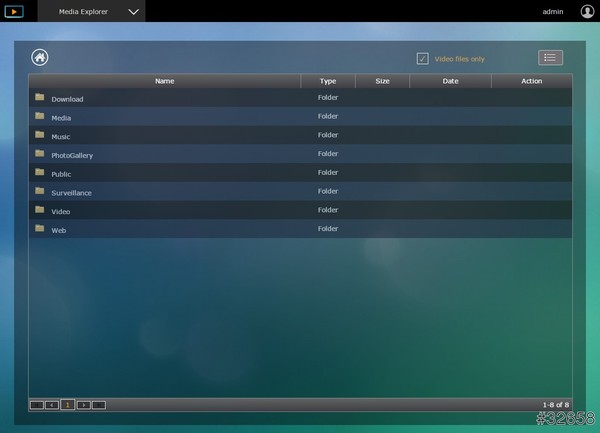Viewport: 600px width, 433px height.
Task: Go to previous page in pagination bar
Action: tap(52, 405)
